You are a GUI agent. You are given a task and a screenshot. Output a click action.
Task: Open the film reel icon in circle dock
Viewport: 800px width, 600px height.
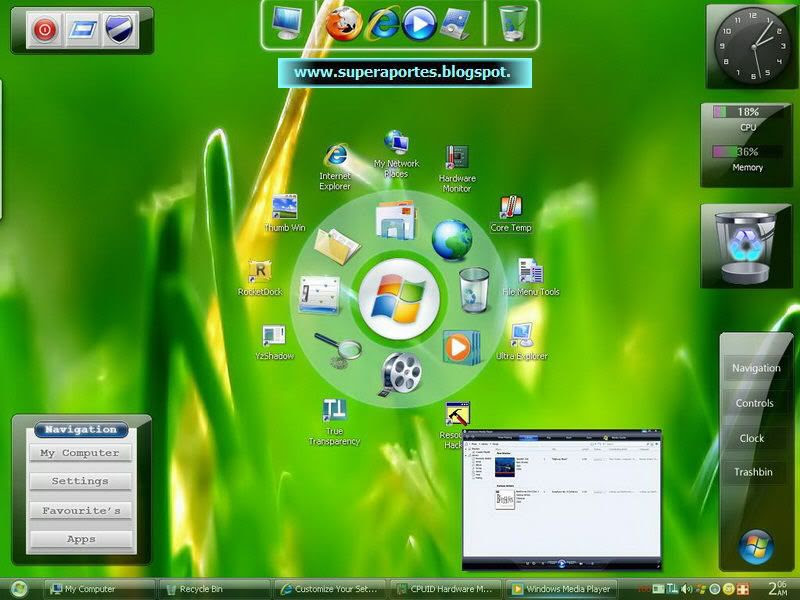tap(402, 374)
